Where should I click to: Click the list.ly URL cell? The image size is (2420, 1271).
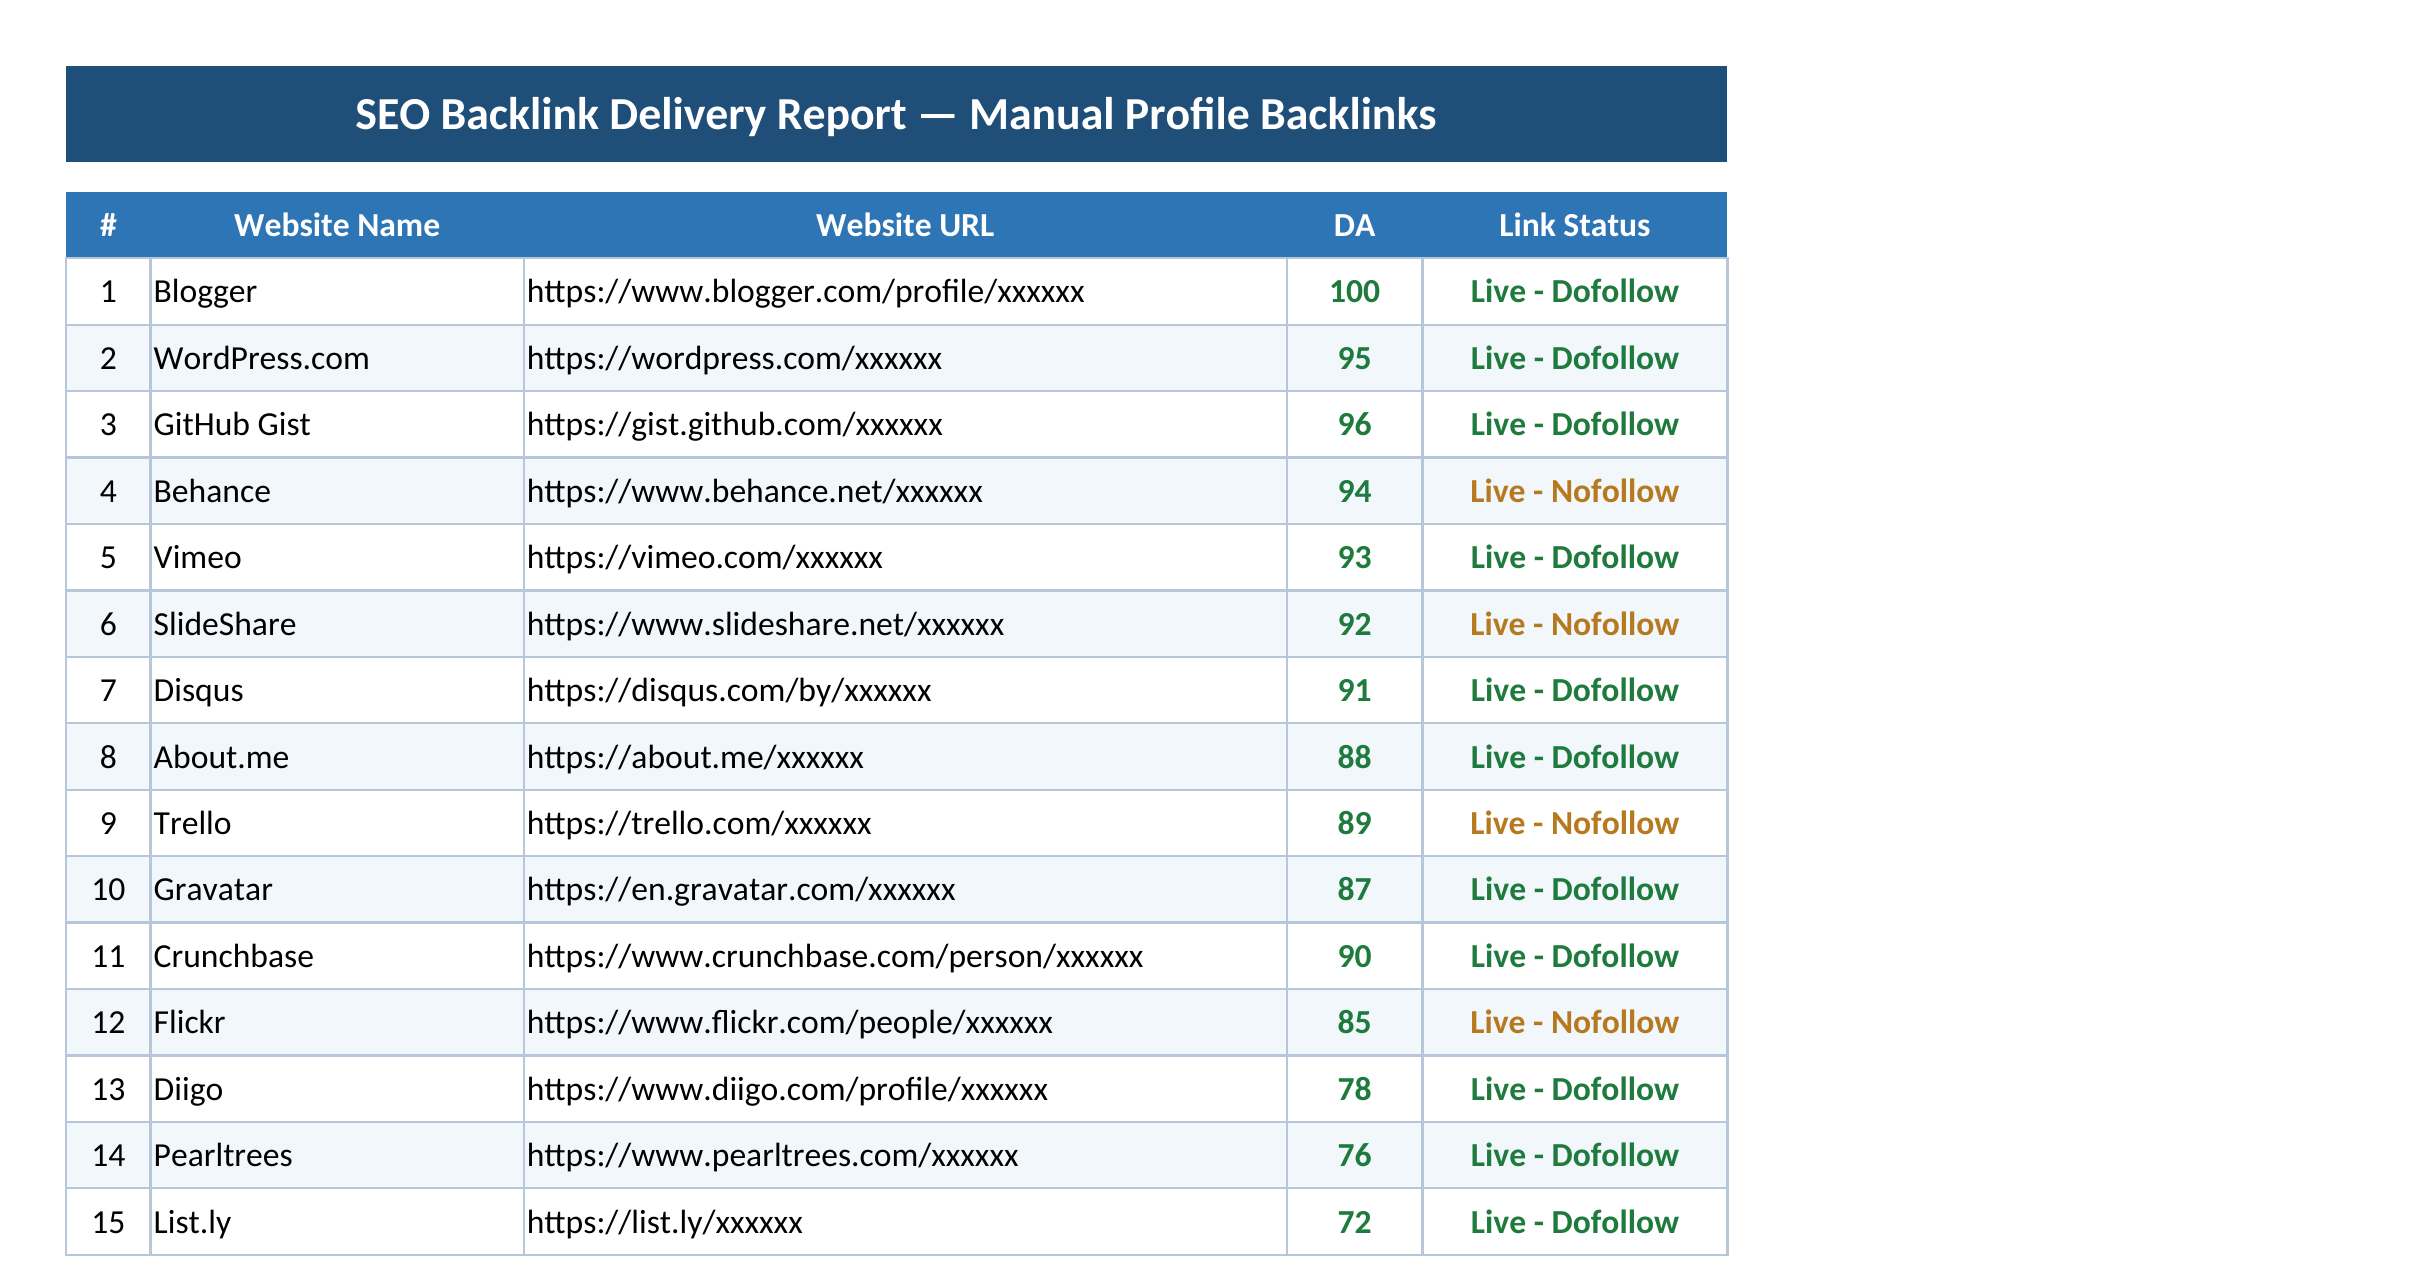click(905, 1222)
